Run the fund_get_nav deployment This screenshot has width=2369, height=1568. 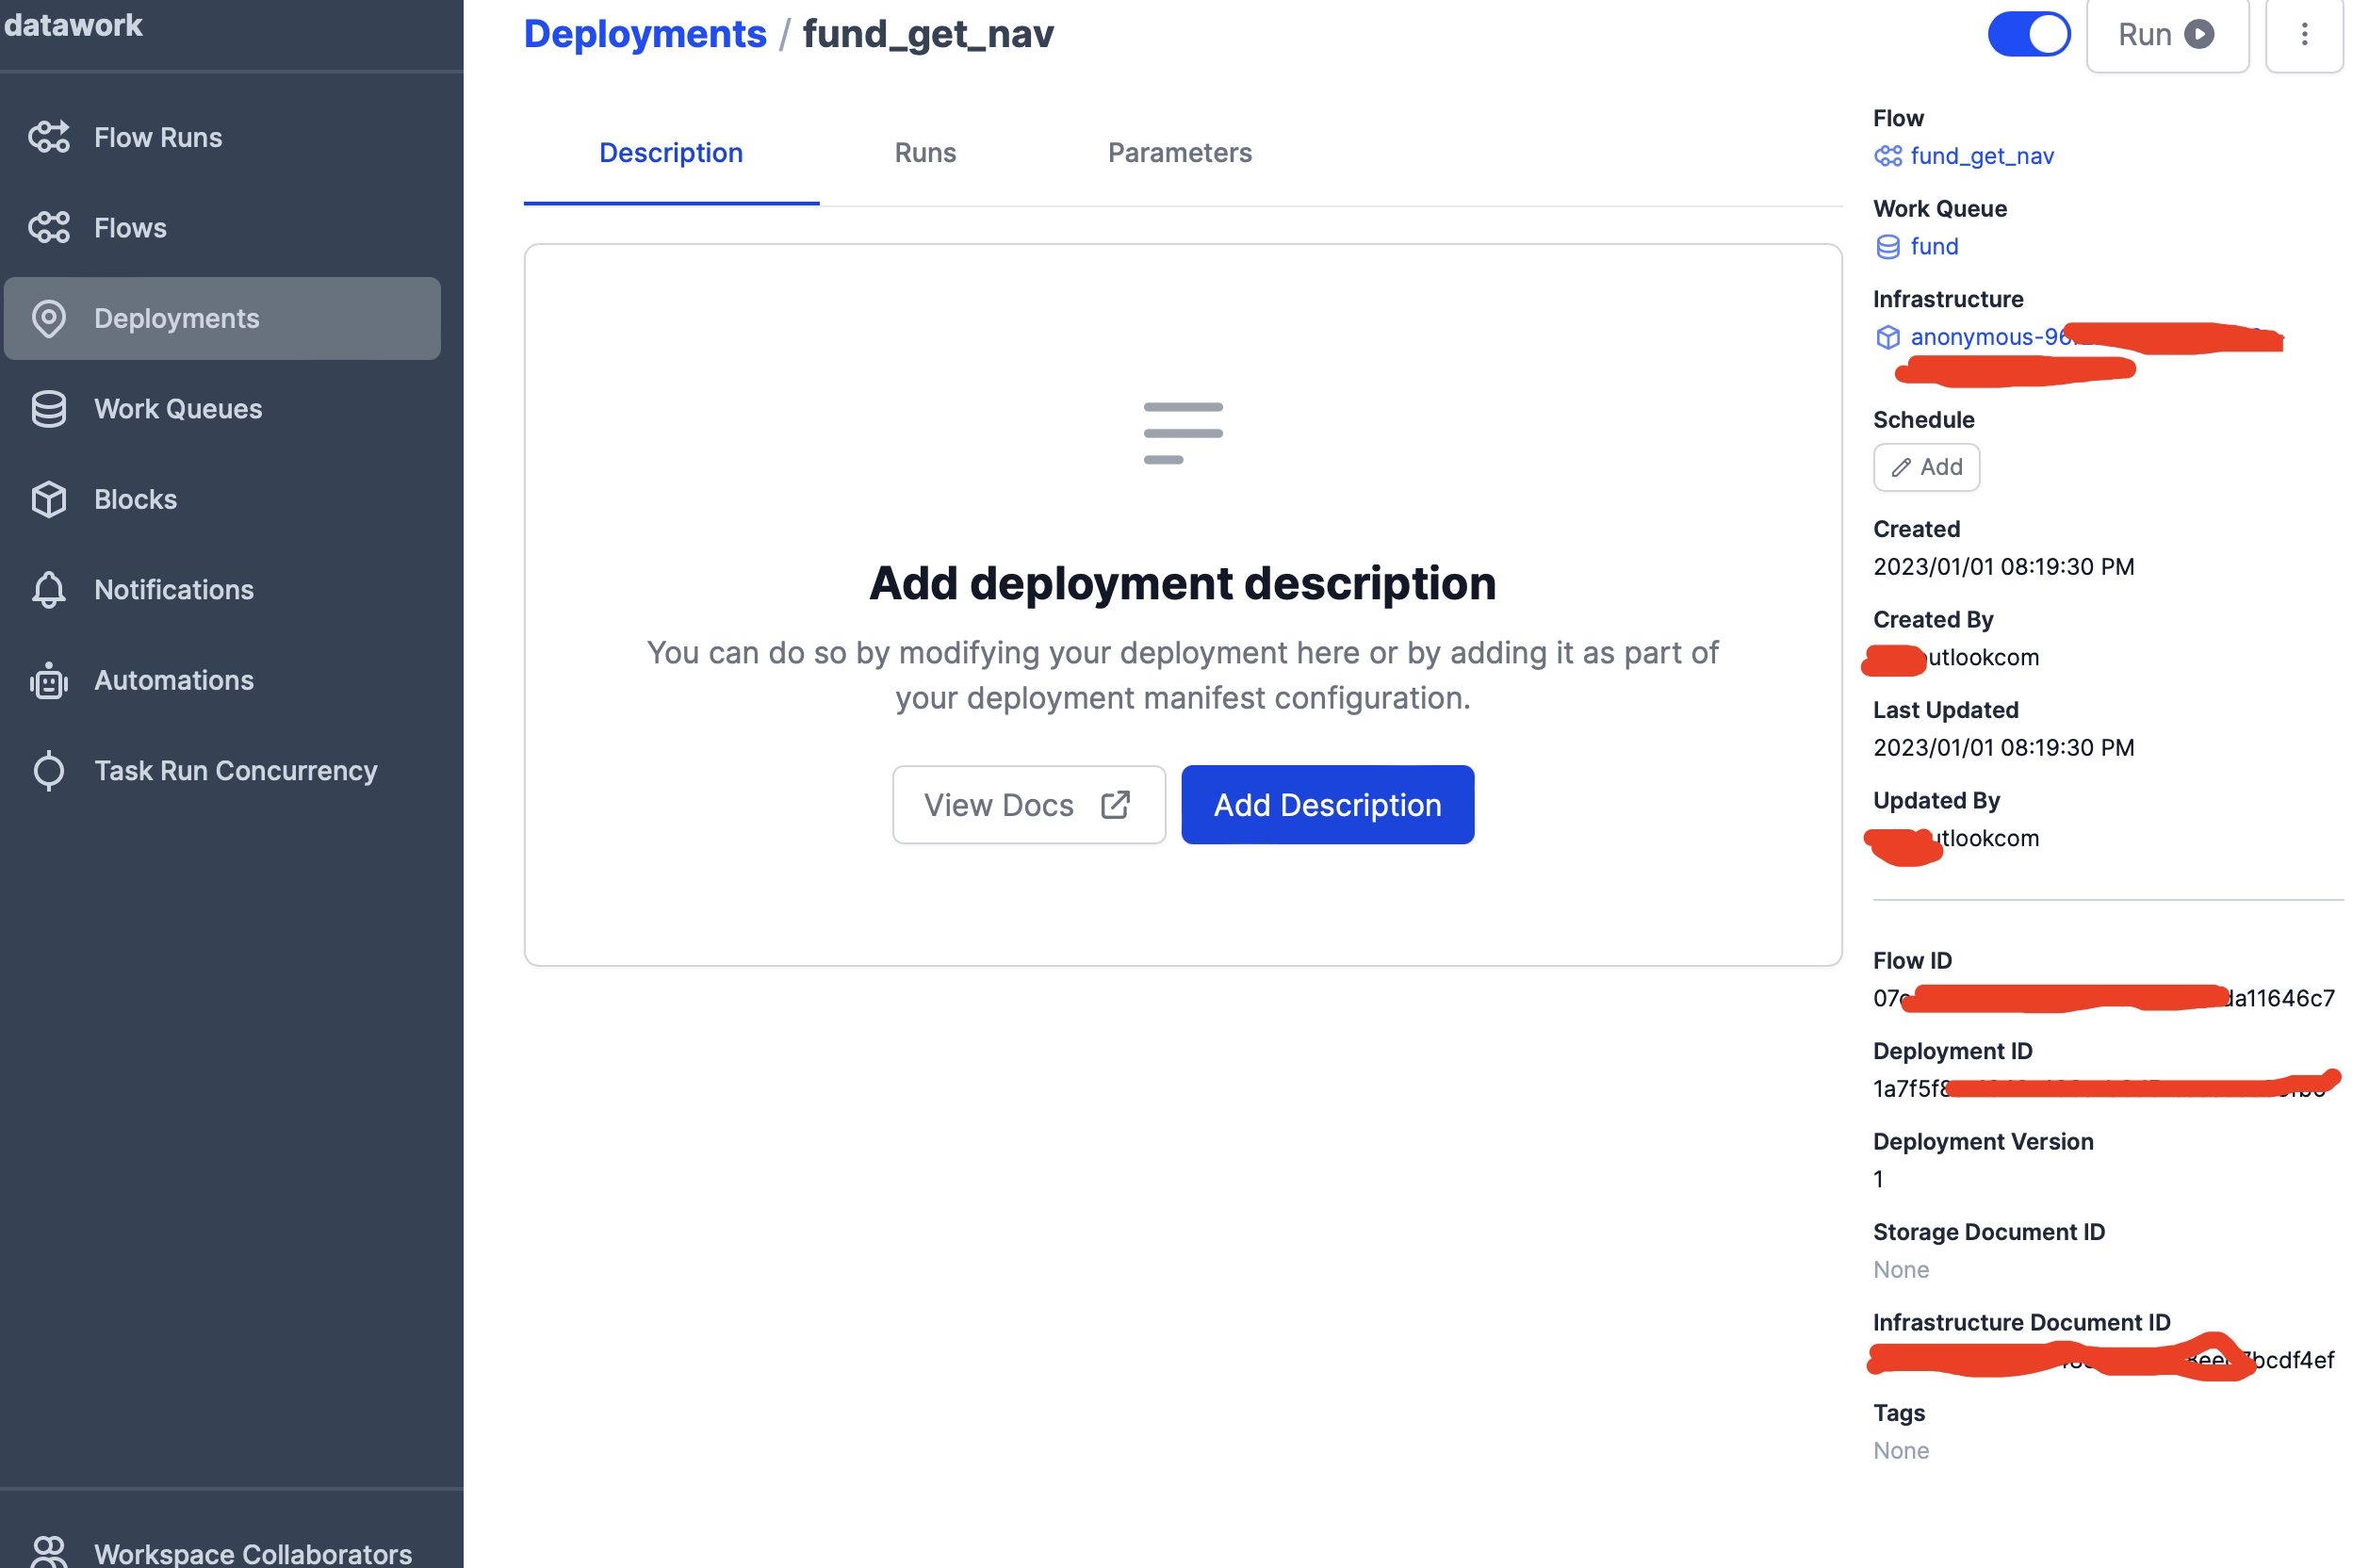tap(2166, 35)
